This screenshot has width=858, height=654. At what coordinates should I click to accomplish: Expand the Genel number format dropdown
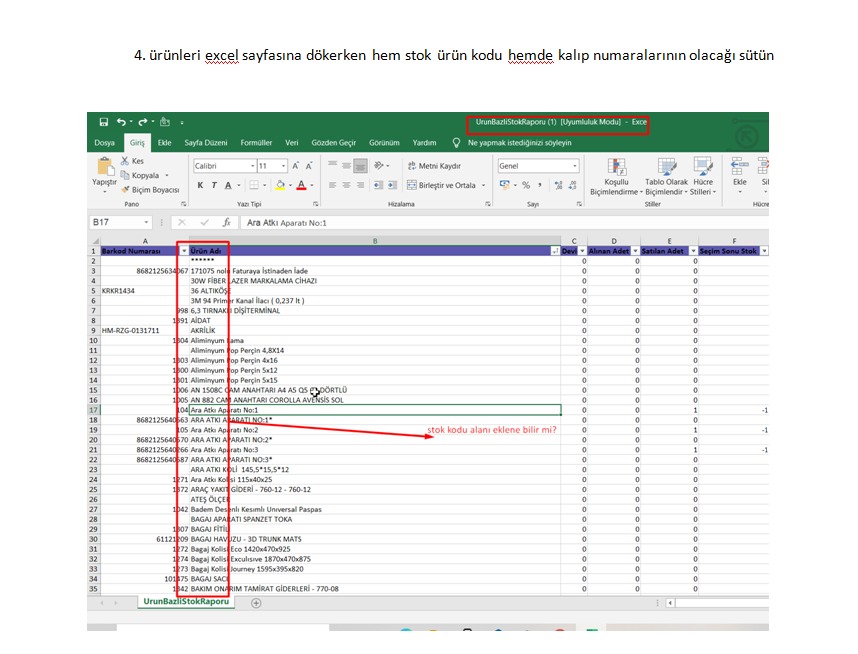(575, 166)
